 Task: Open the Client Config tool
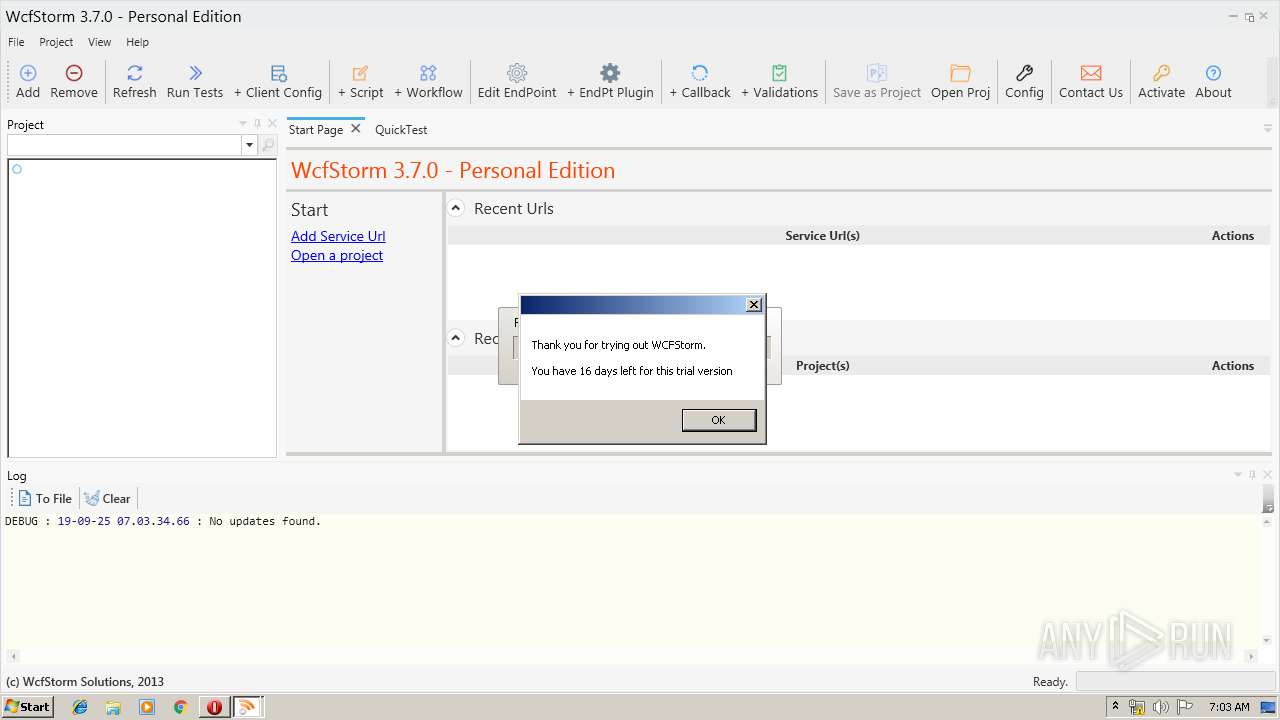[x=278, y=81]
